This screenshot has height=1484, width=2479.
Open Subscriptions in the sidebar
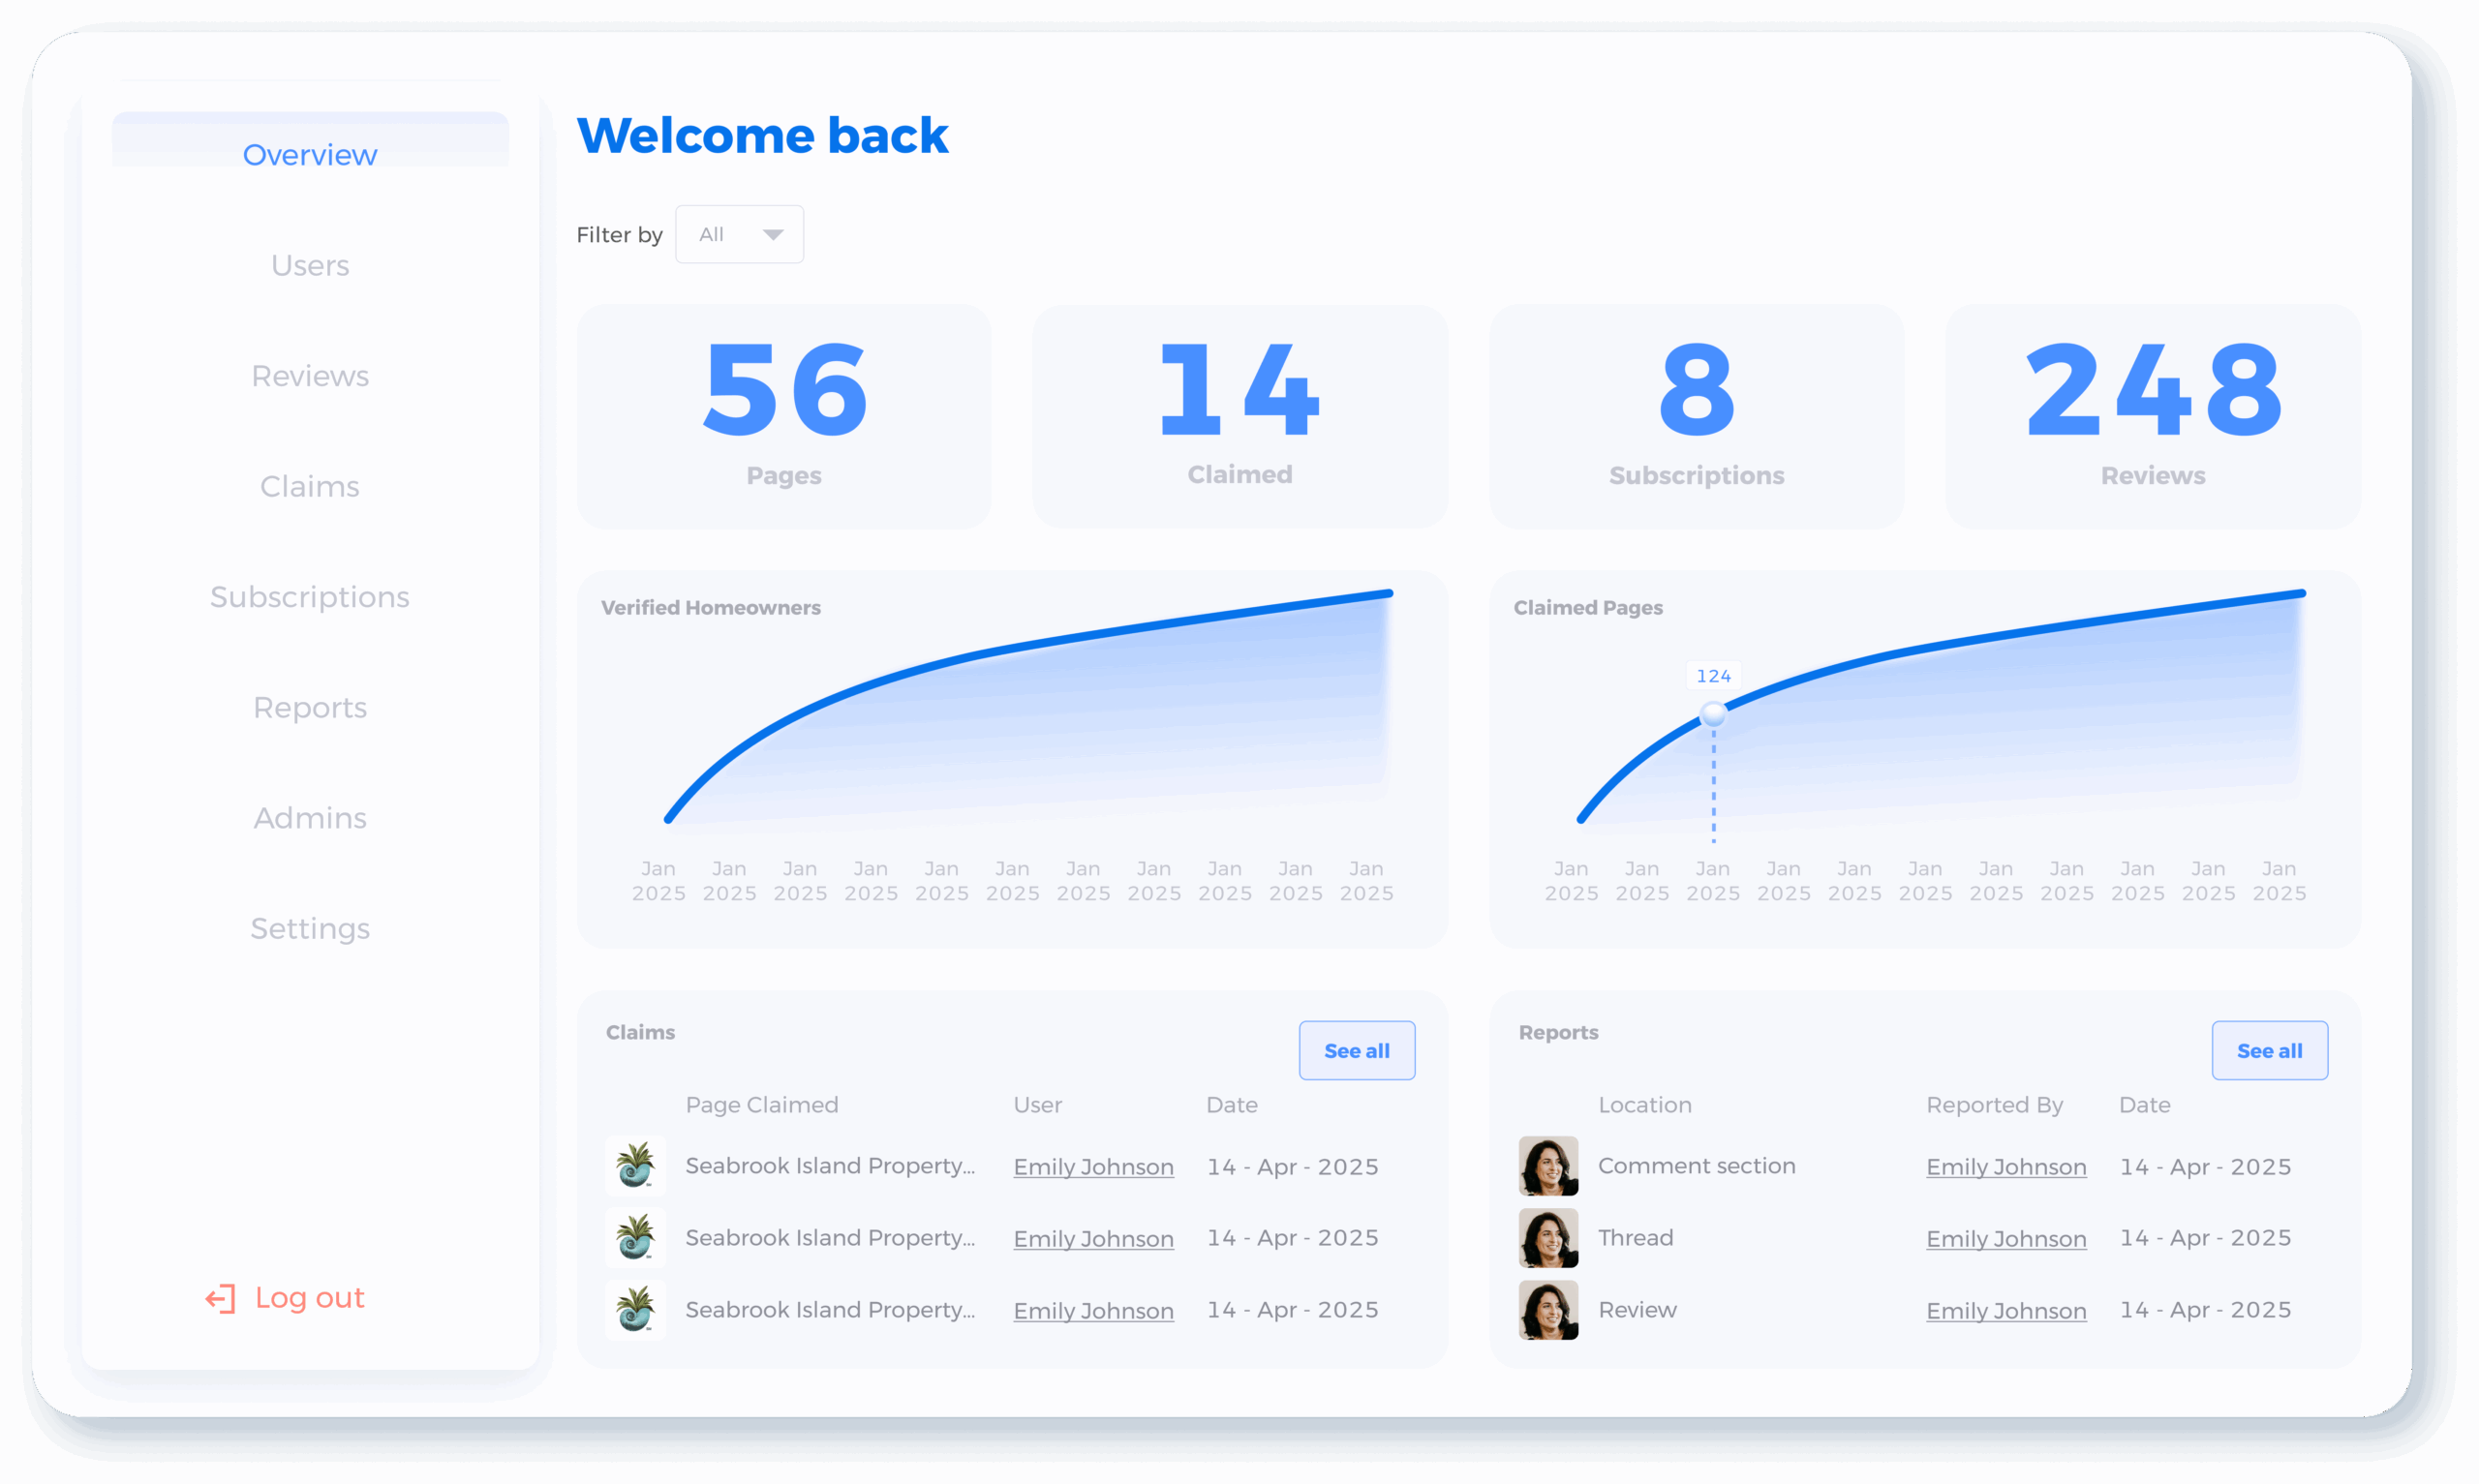(x=310, y=597)
